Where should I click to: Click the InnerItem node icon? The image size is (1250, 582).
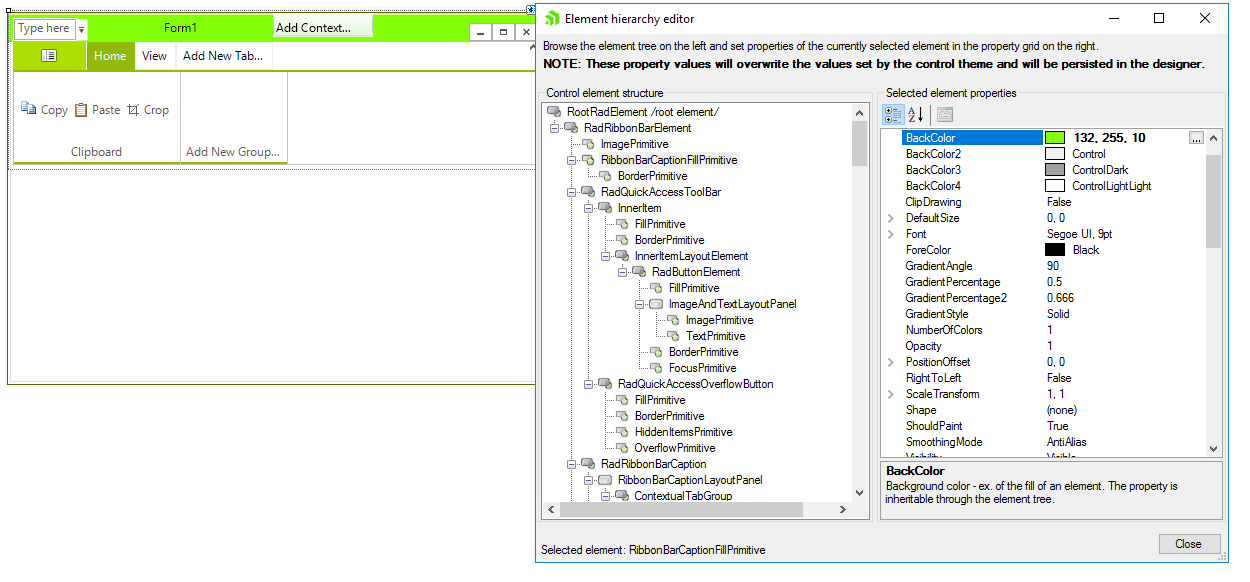point(605,208)
